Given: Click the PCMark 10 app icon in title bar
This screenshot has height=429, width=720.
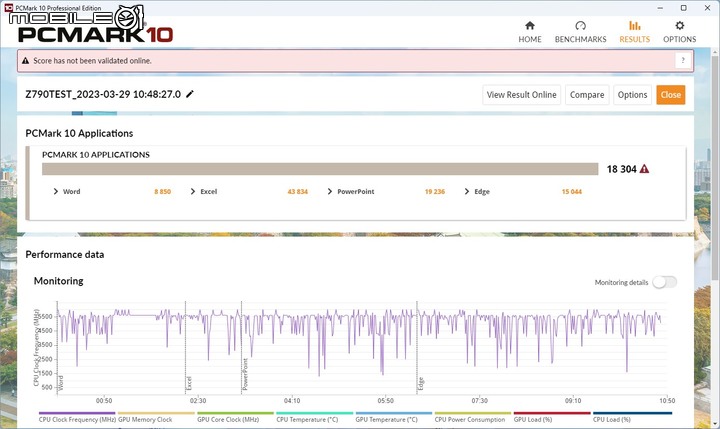Looking at the screenshot, I should (8, 7).
